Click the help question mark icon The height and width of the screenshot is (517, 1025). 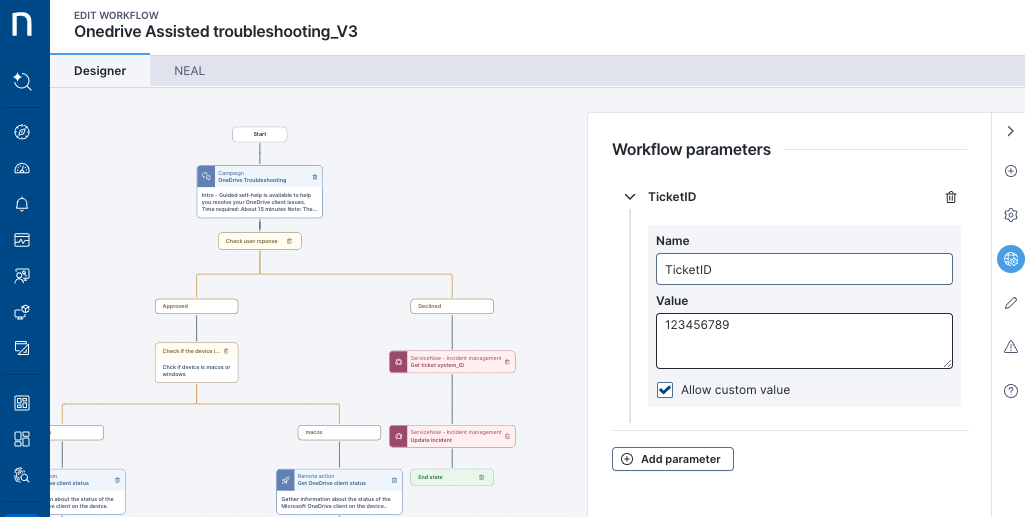[x=1010, y=391]
